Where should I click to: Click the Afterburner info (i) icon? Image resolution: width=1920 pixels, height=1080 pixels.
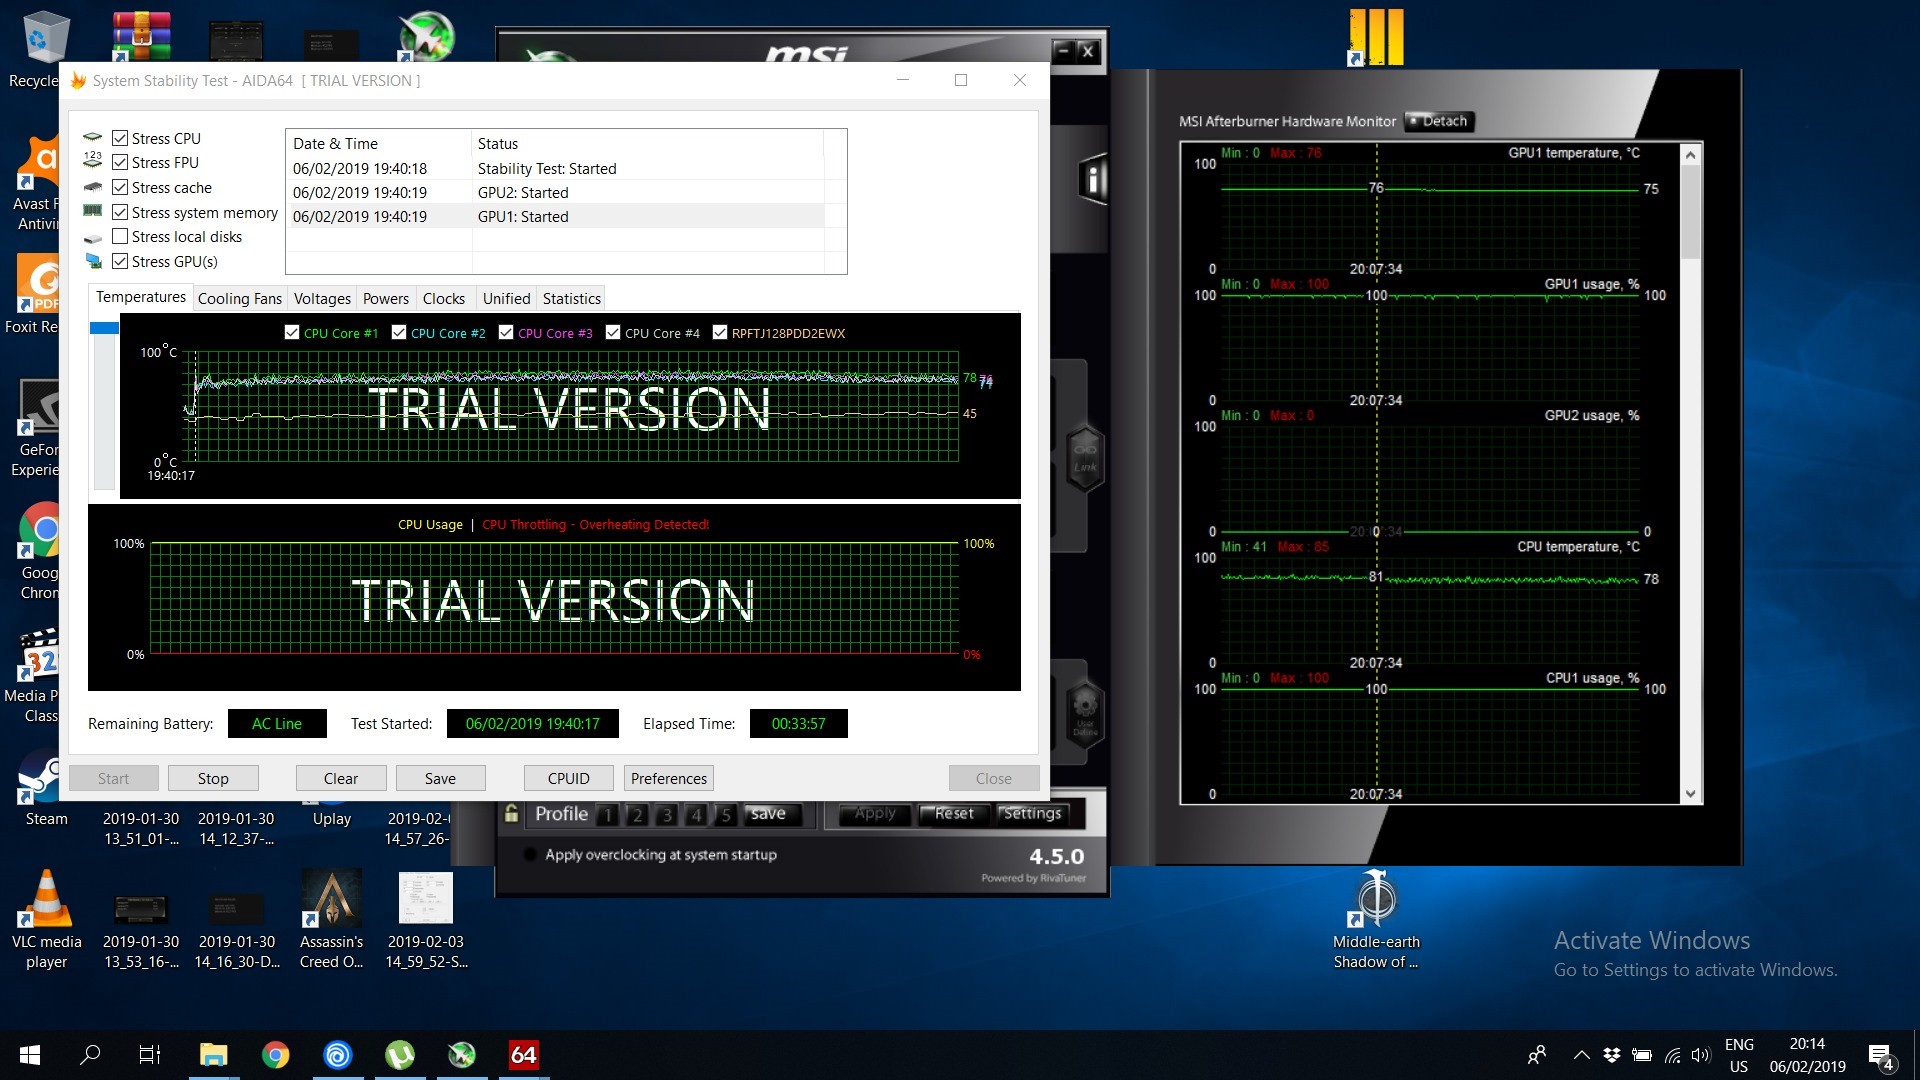pos(1094,180)
